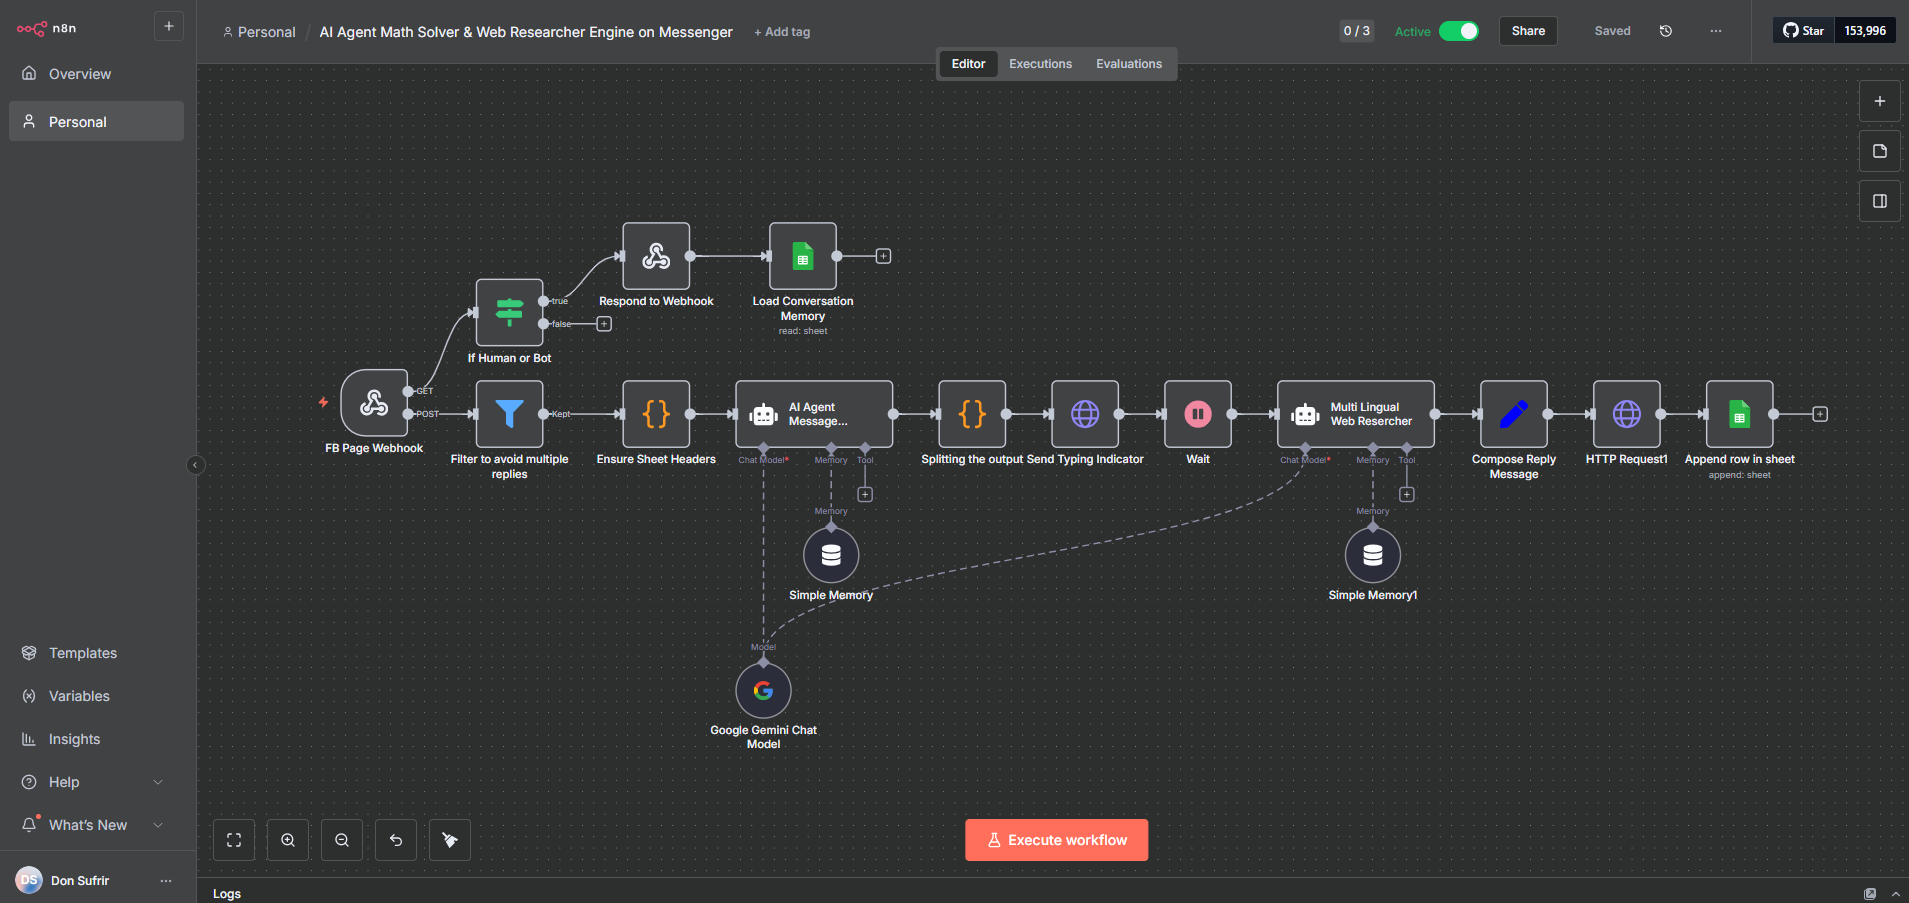Switch to the Evaluations tab

click(1128, 63)
